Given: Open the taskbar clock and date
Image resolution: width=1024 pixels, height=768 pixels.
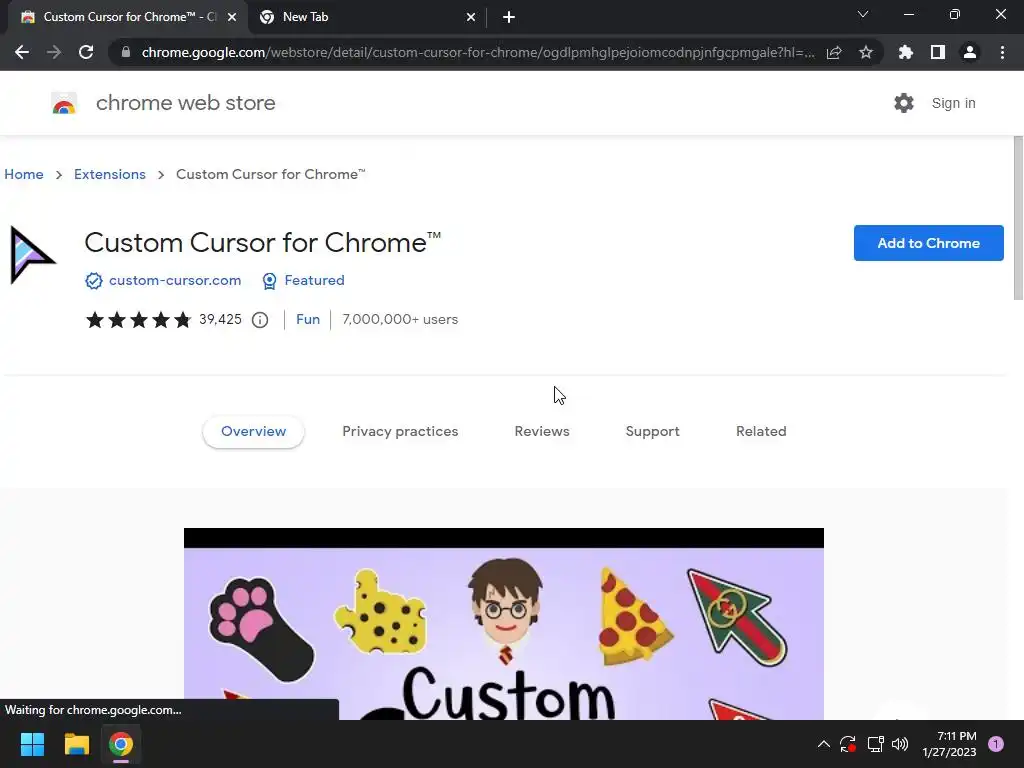Looking at the screenshot, I should click(949, 744).
